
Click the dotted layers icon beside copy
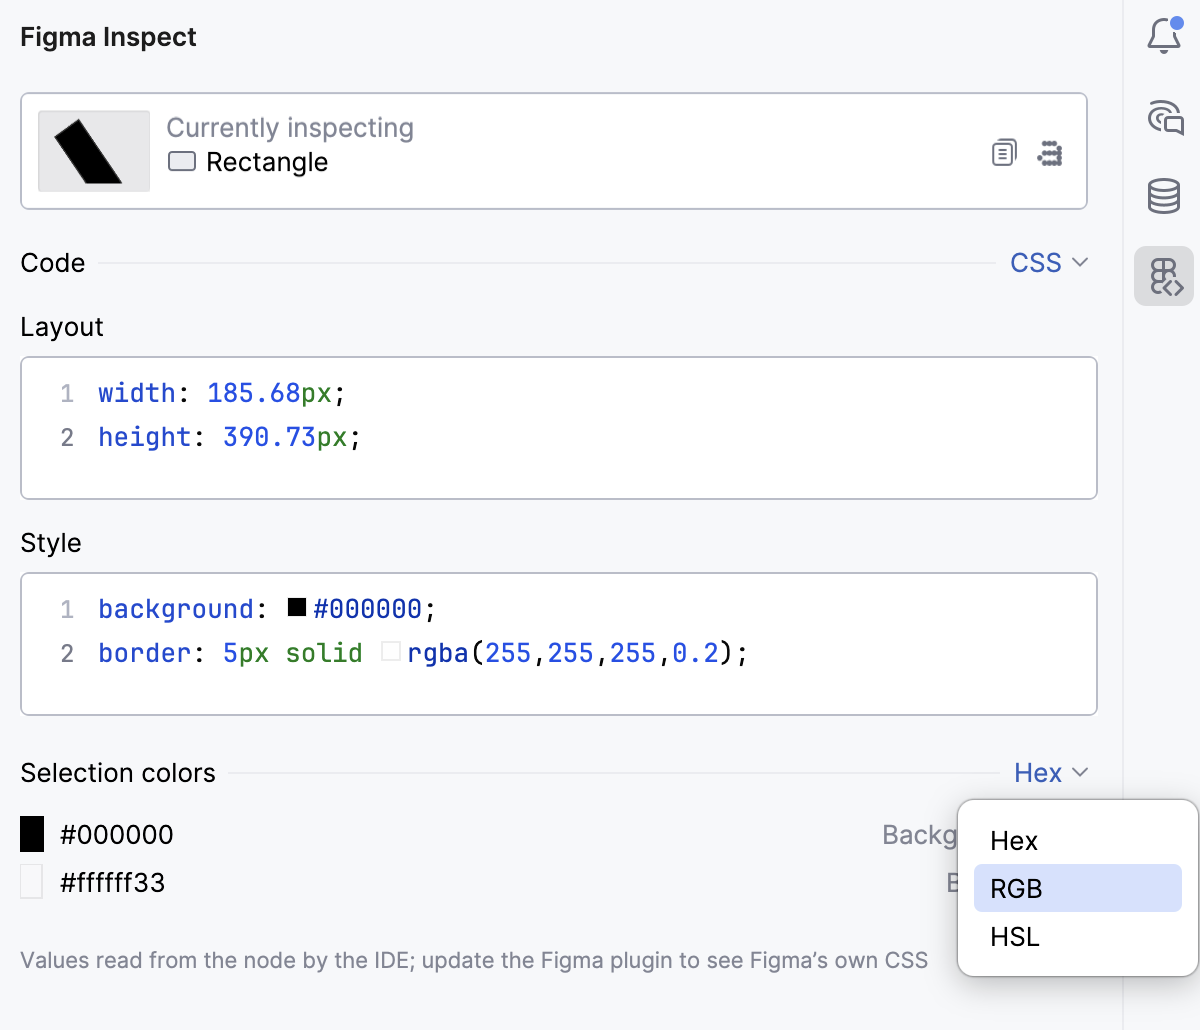pyautogui.click(x=1049, y=152)
